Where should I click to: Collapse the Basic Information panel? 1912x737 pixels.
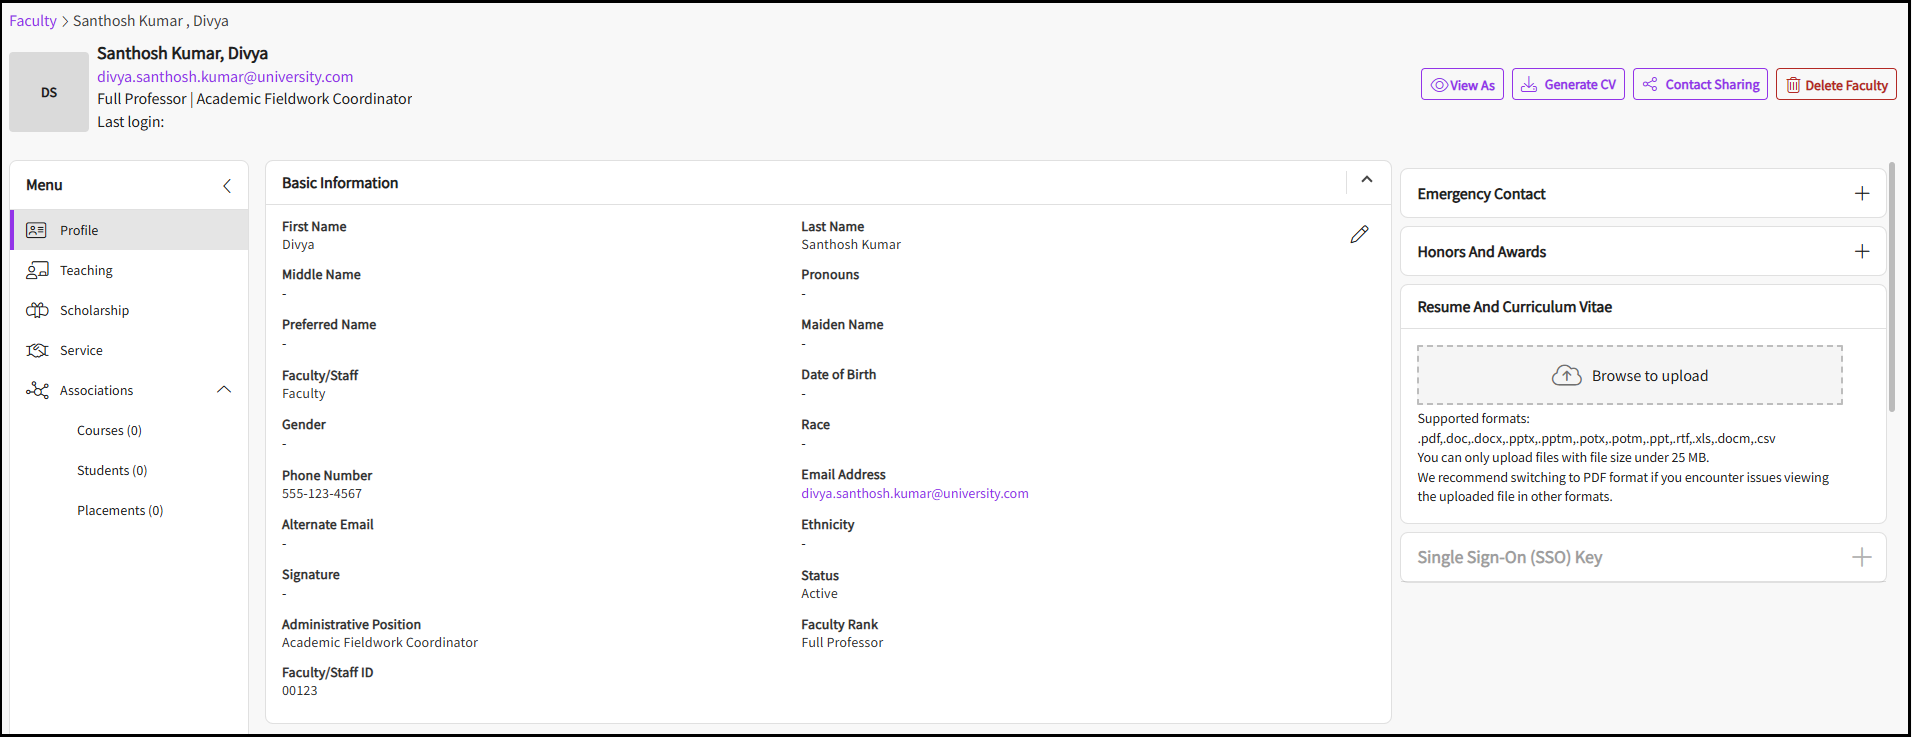coord(1367,180)
